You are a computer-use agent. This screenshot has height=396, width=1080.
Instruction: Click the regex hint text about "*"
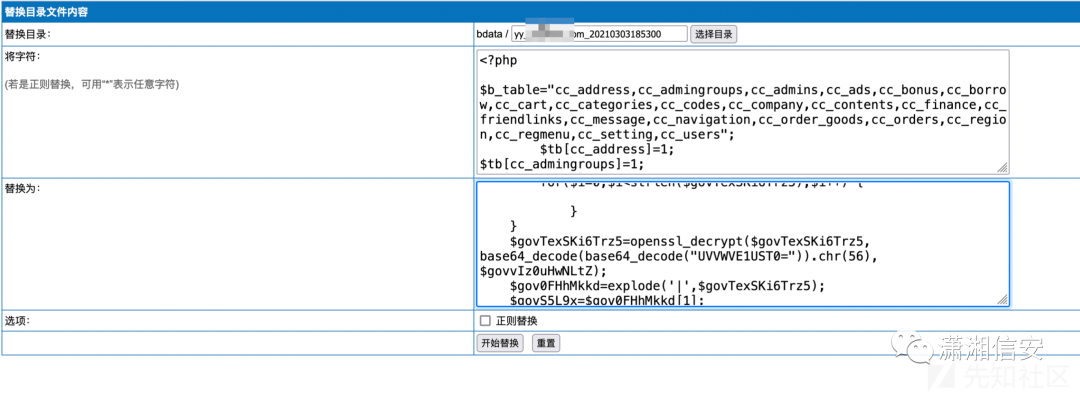[x=92, y=85]
